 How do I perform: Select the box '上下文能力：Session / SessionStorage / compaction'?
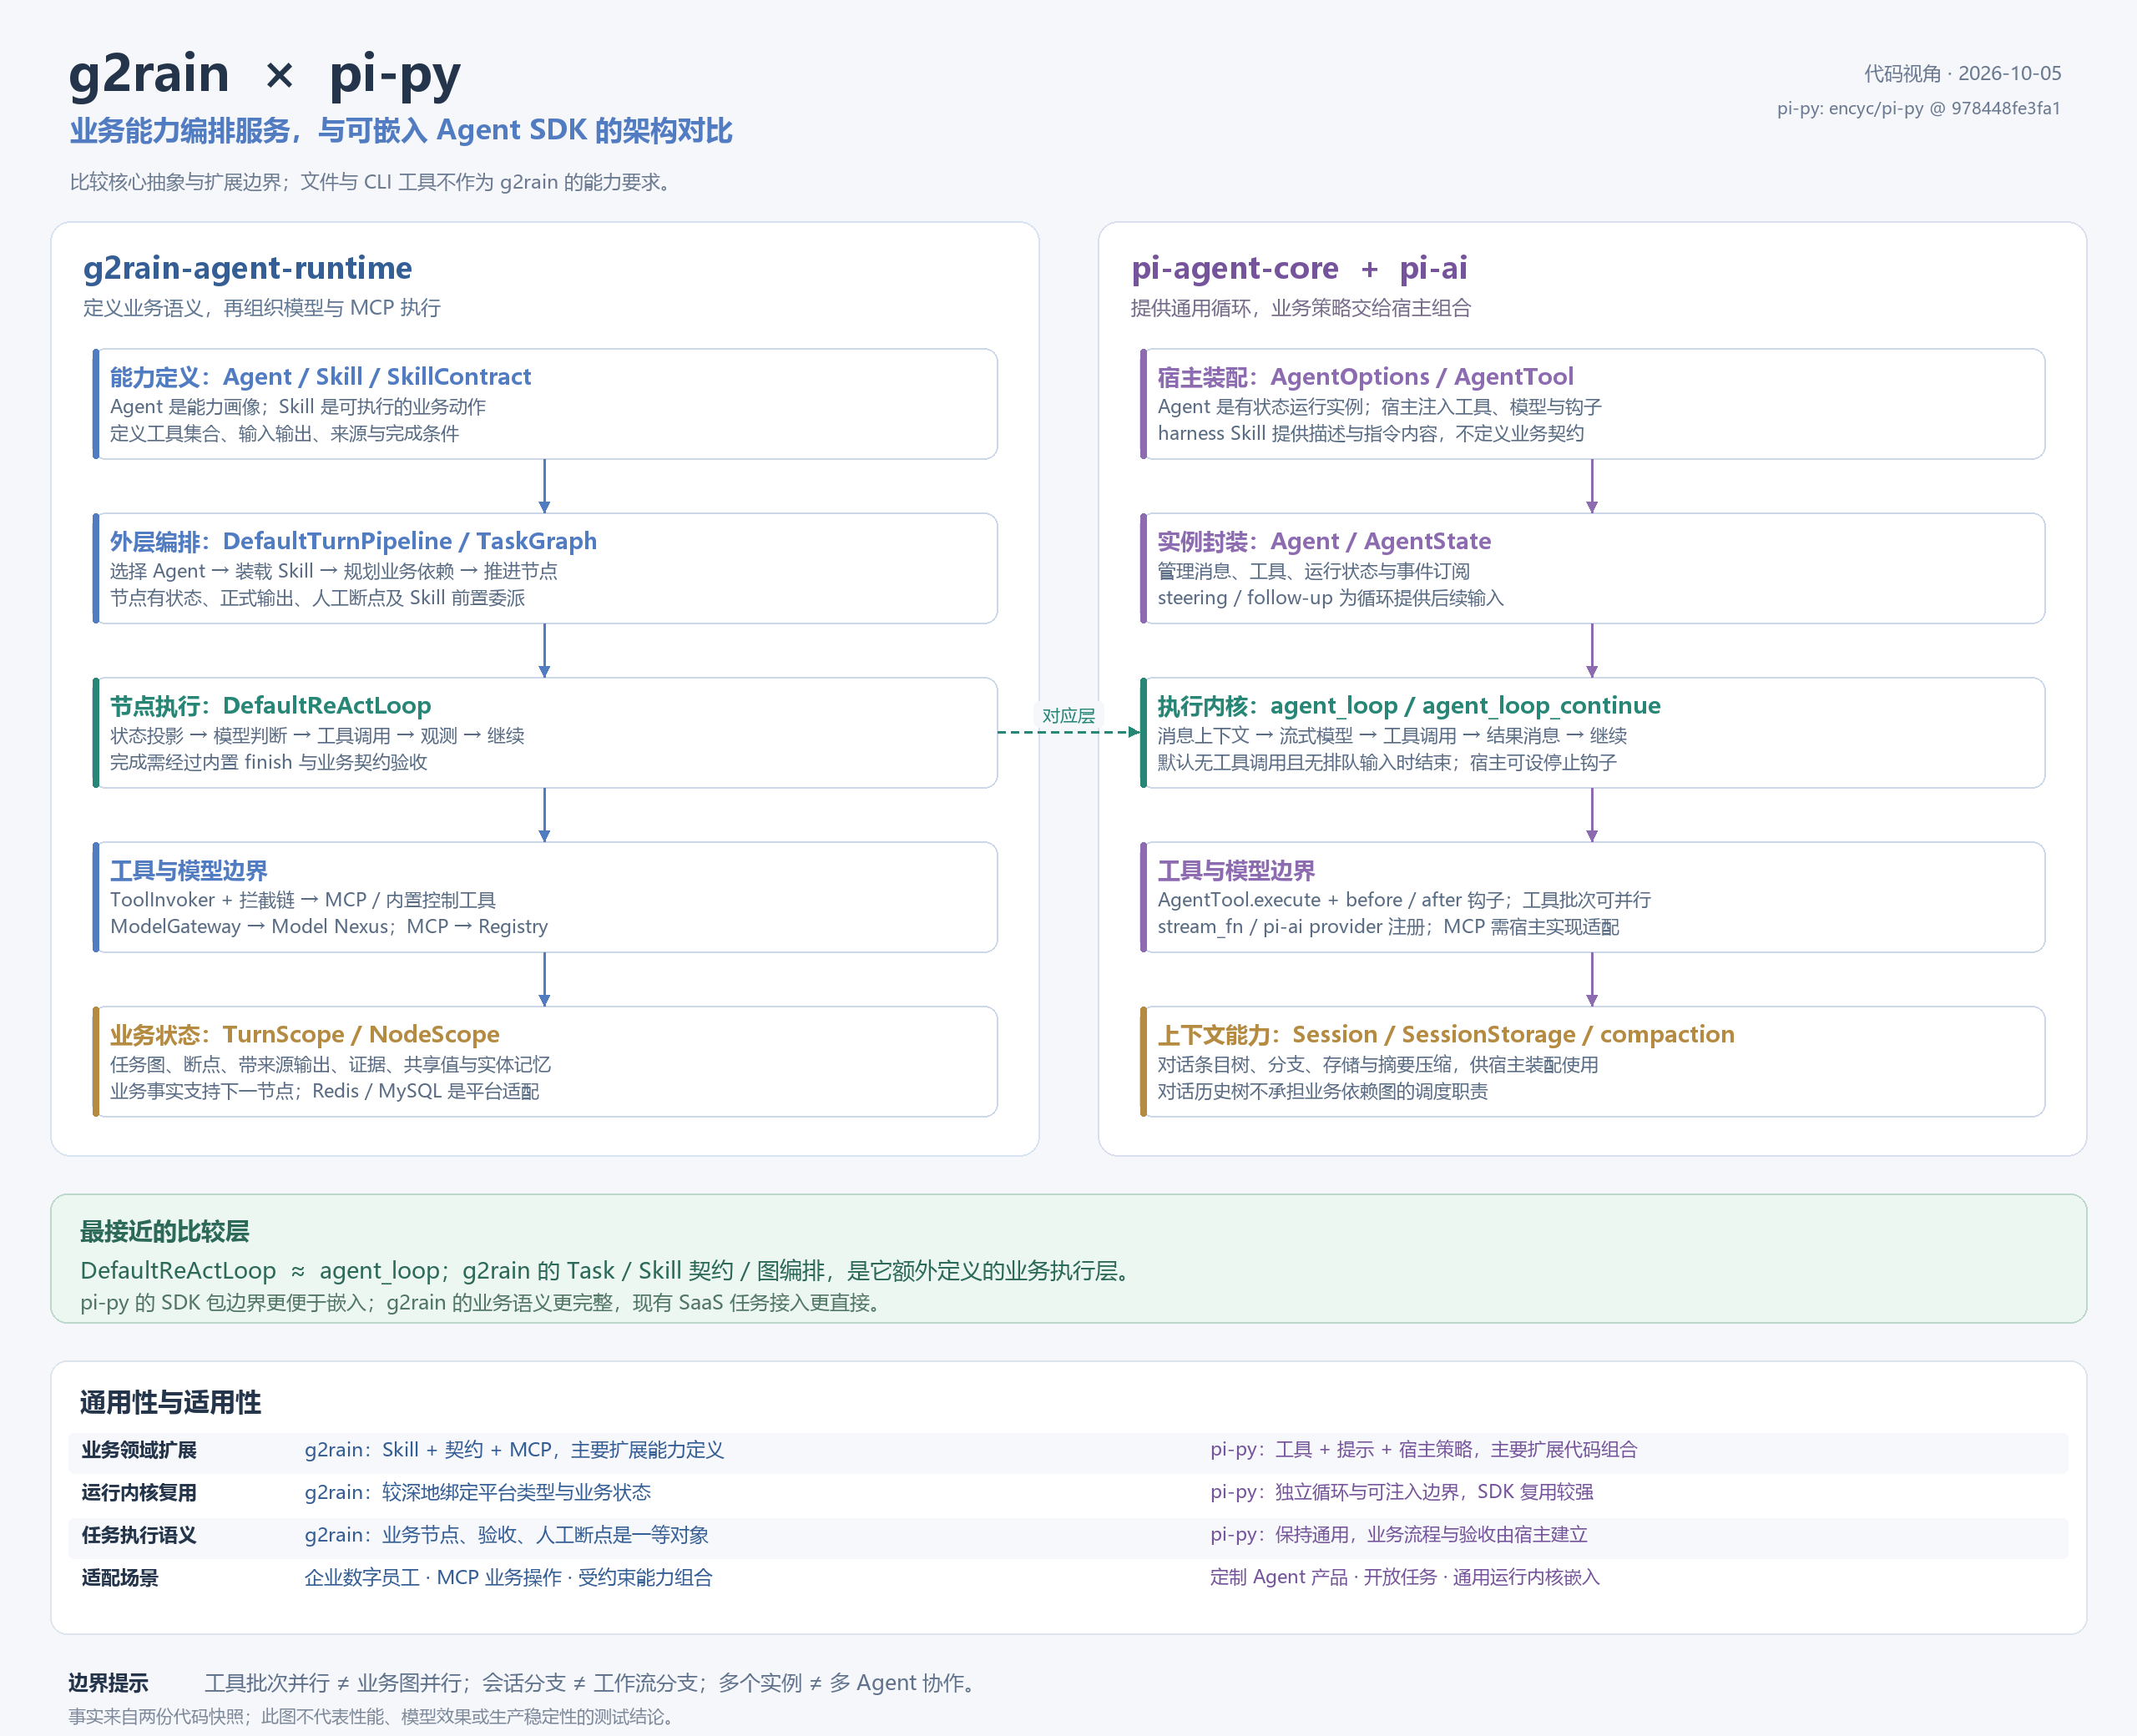click(1592, 1061)
